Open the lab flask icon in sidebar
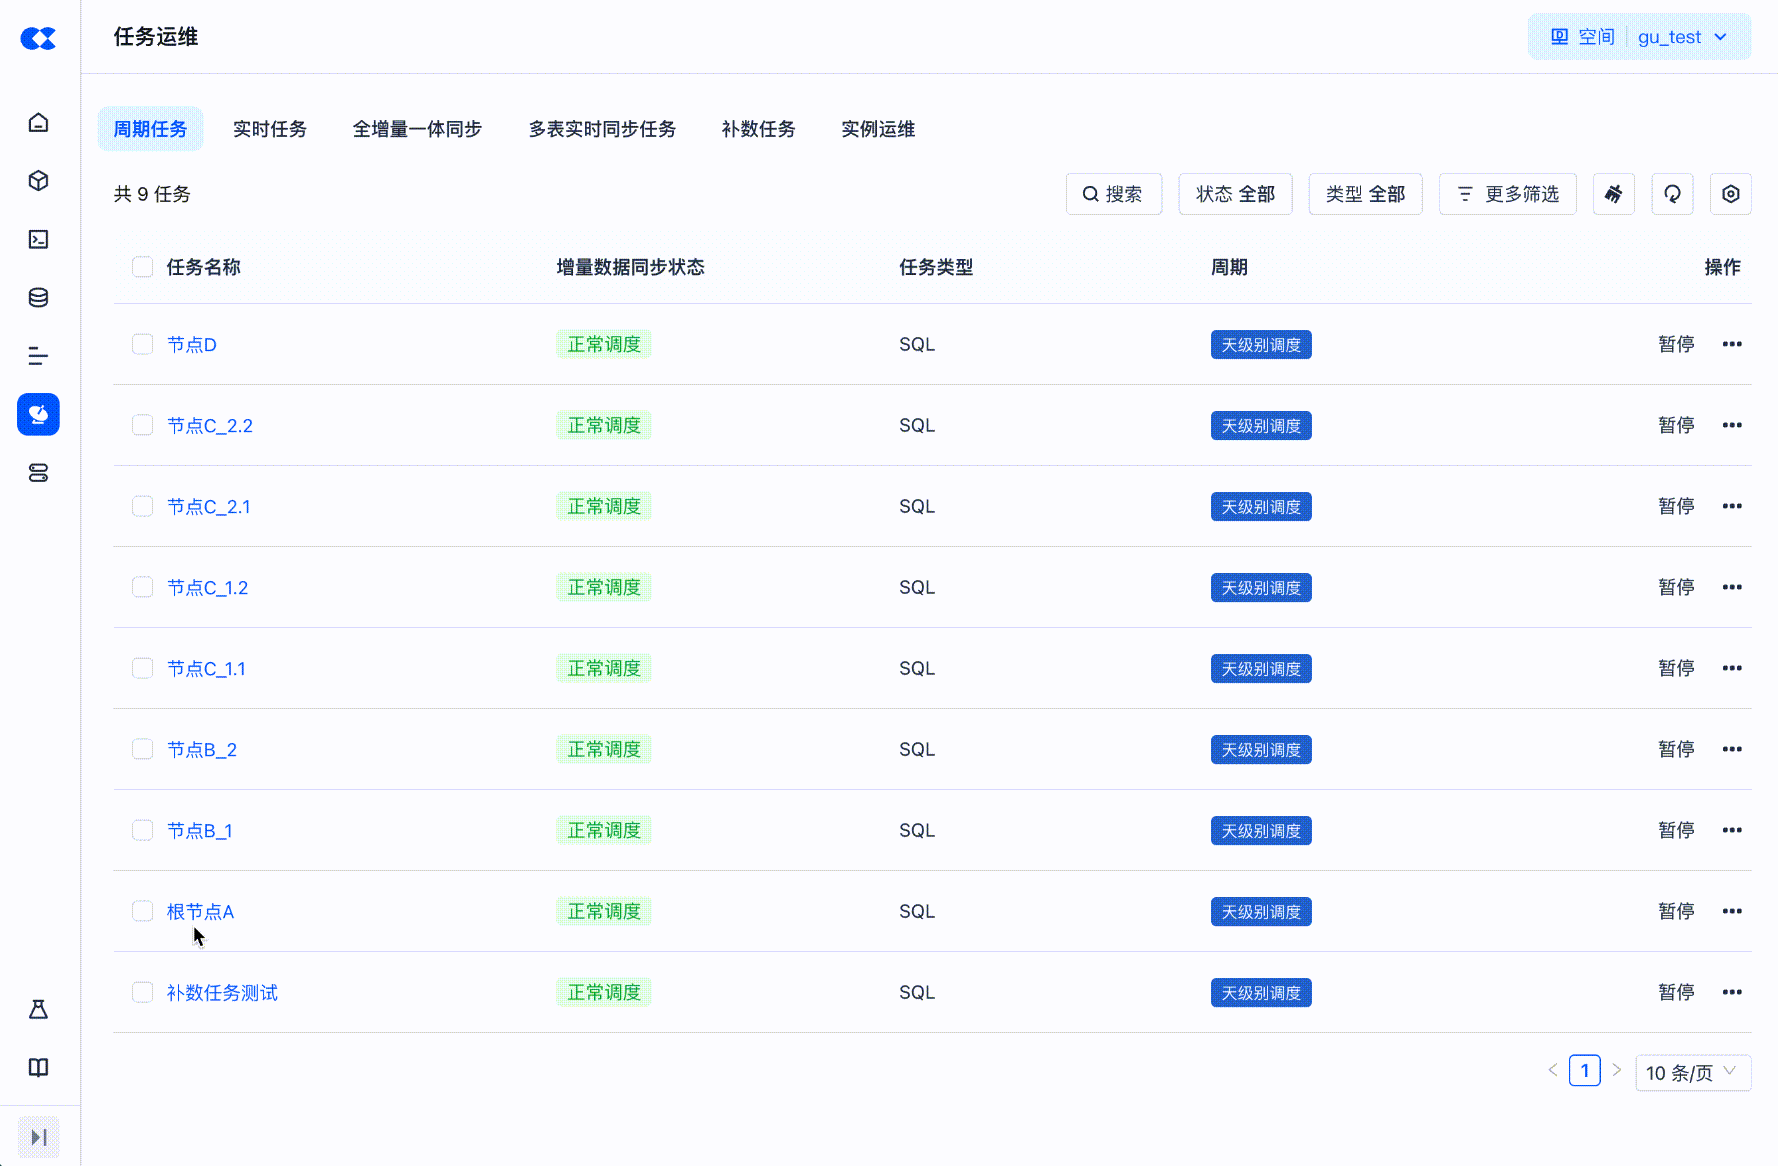The image size is (1778, 1166). [38, 1009]
